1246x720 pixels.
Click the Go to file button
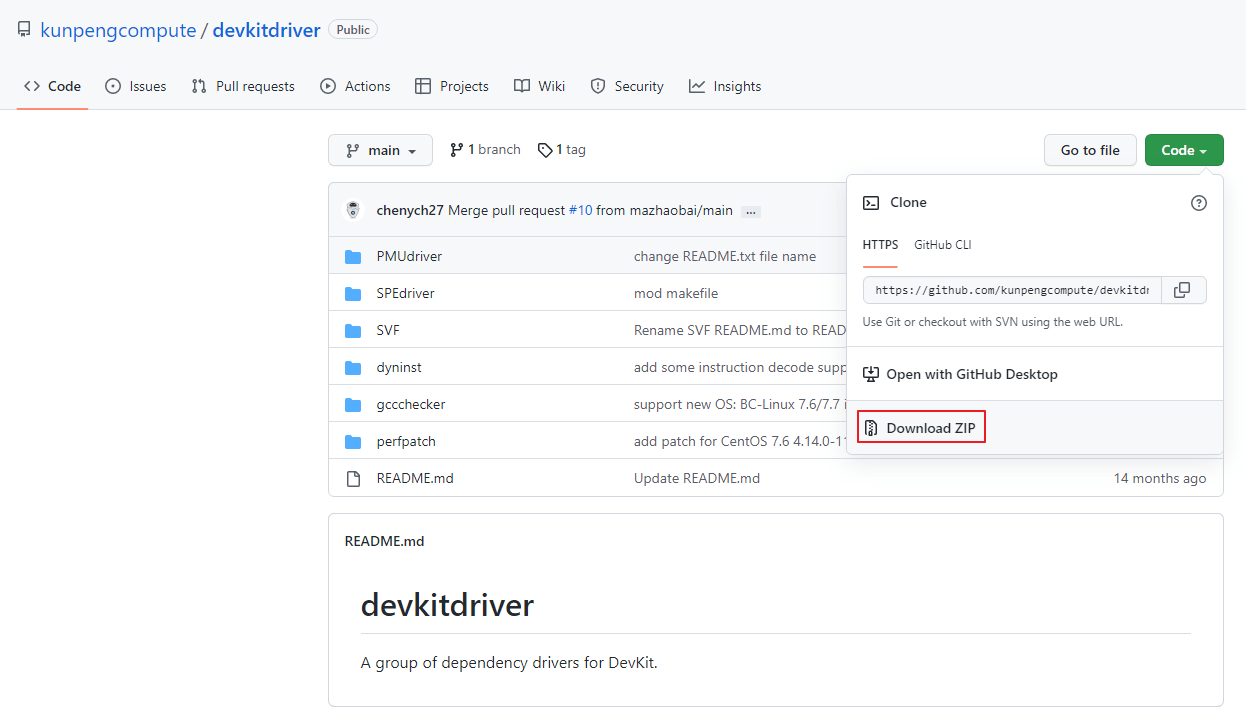[1090, 150]
